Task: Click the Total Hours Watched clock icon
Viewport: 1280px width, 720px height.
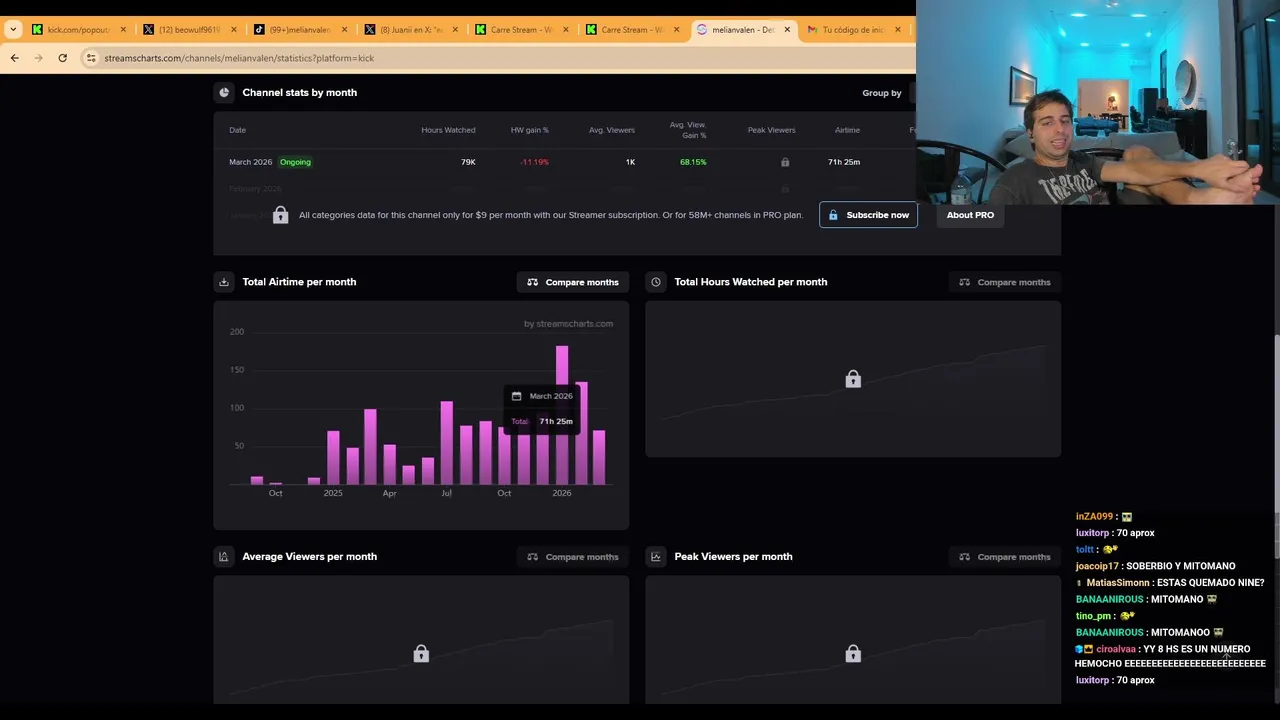Action: click(656, 282)
